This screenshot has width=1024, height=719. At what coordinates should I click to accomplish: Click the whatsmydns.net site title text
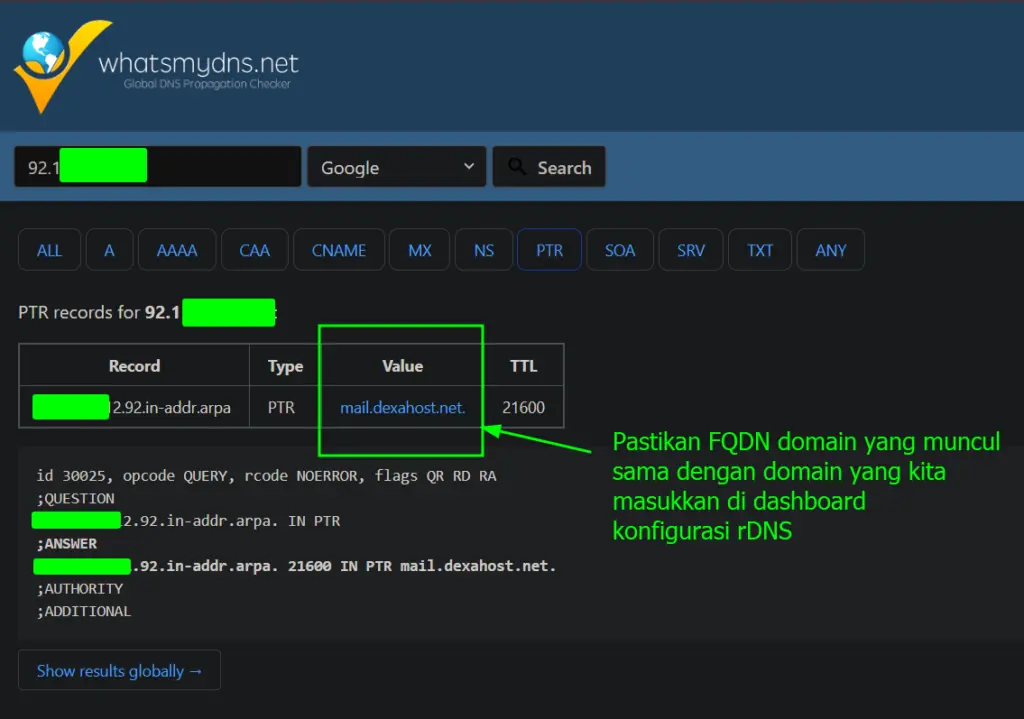click(x=198, y=63)
